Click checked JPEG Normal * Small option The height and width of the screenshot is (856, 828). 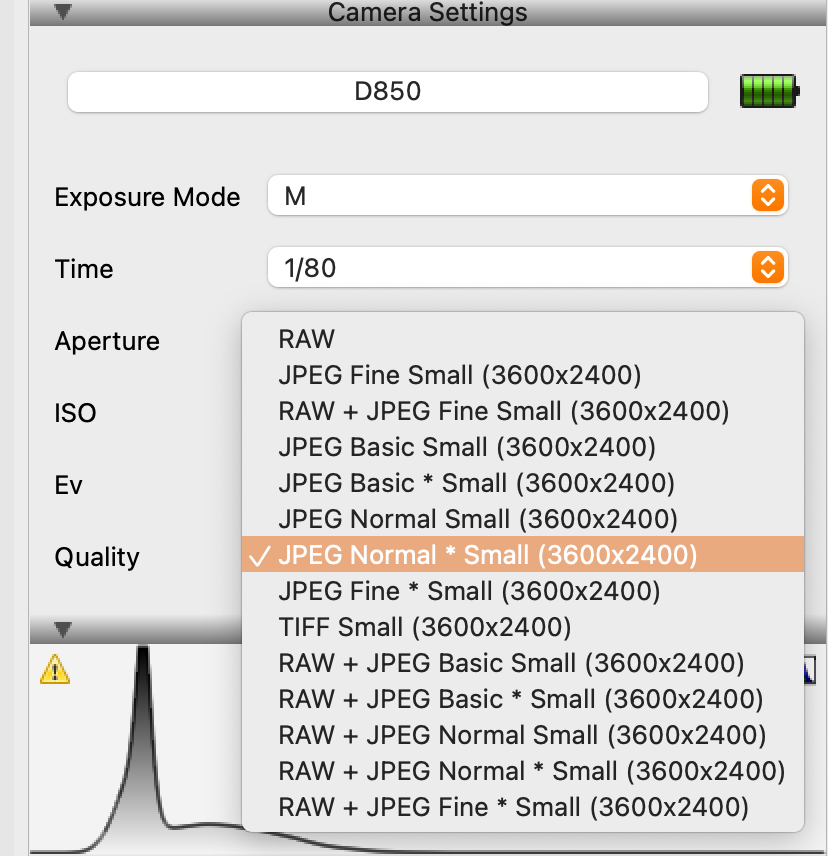[x=523, y=555]
